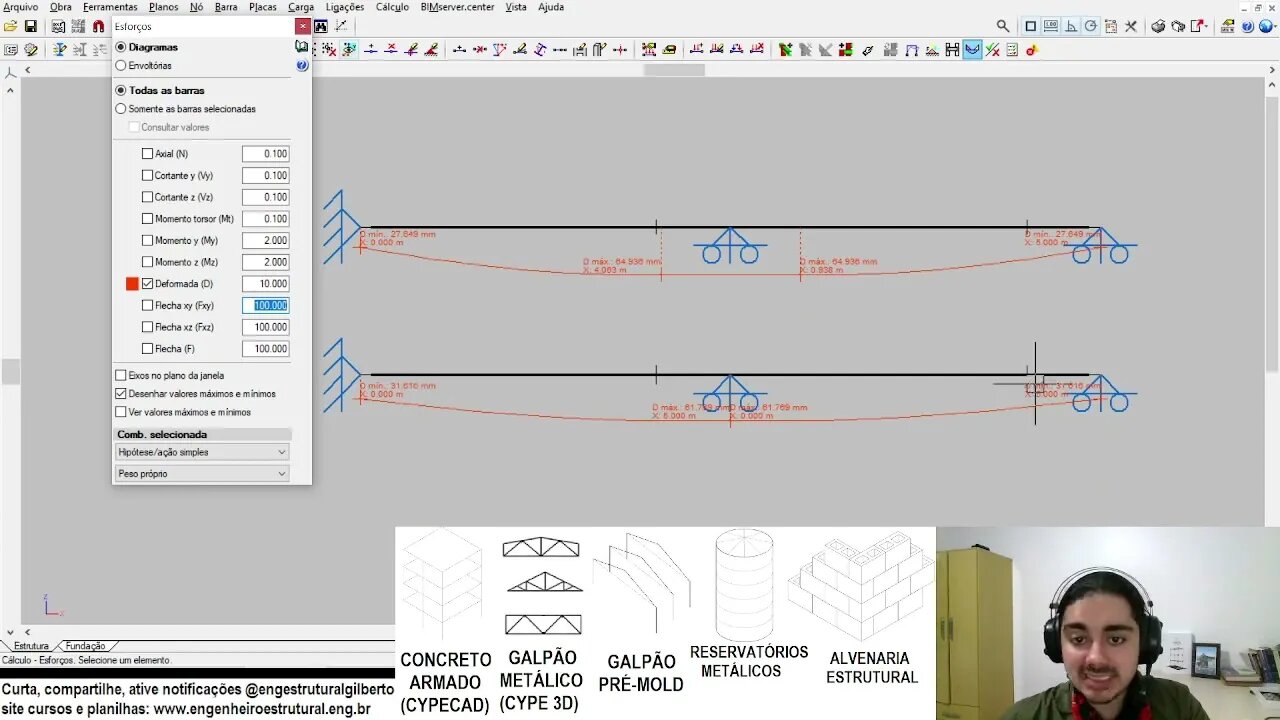This screenshot has height=720, width=1280.
Task: Click the circular redraw icon
Action: coord(1091,26)
